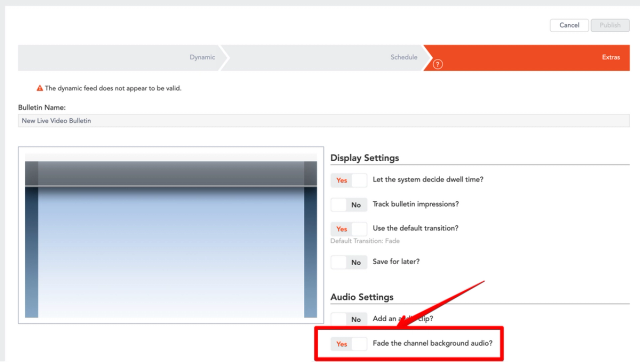Click the Audio Settings heading

pos(362,297)
